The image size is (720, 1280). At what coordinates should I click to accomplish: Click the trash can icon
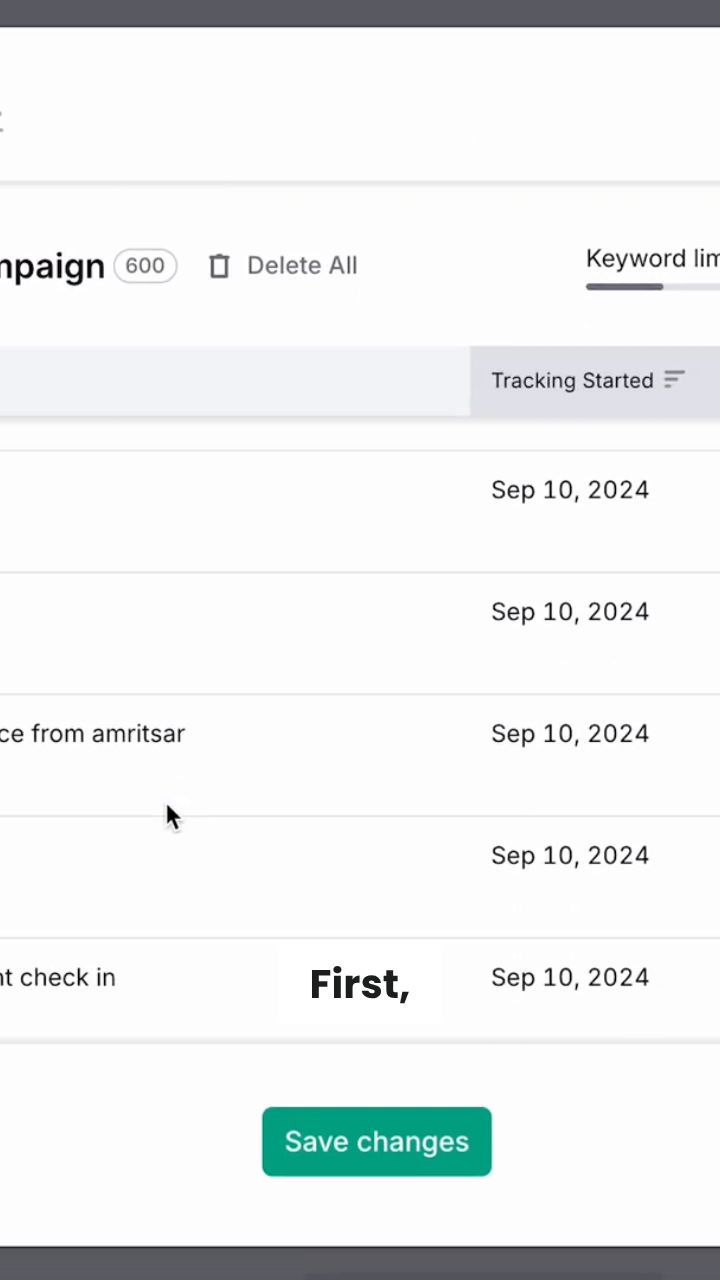(219, 266)
